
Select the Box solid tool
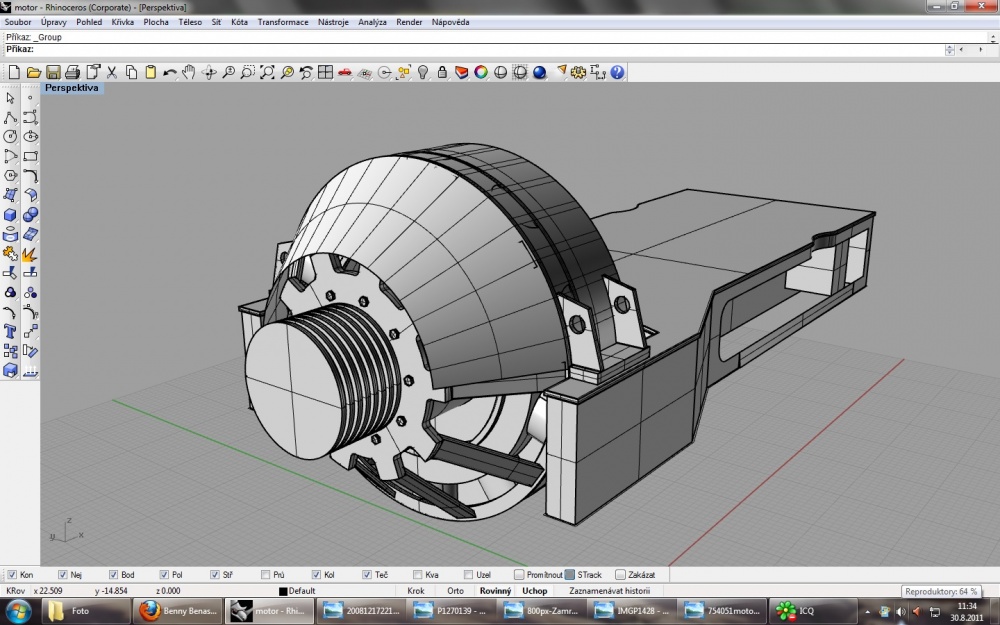(x=10, y=215)
